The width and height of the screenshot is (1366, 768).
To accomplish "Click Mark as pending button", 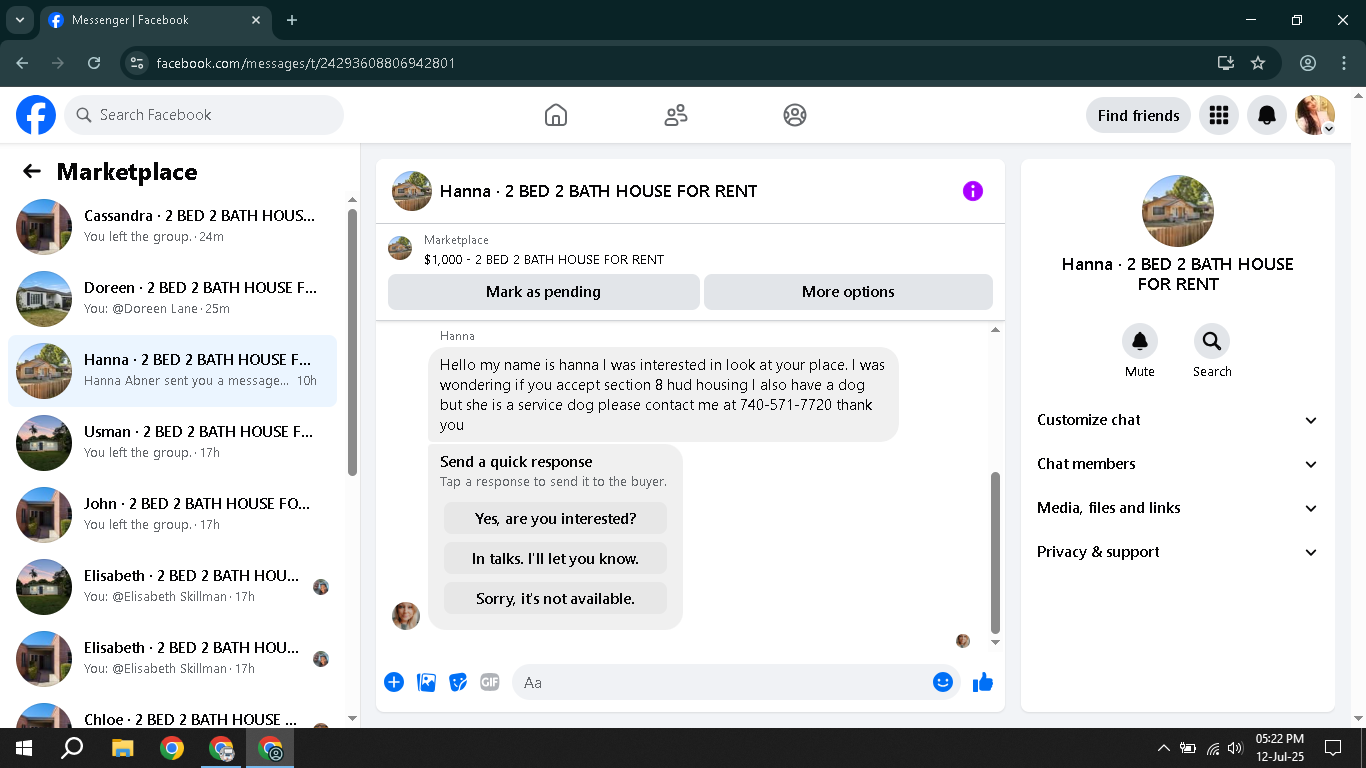I will tap(543, 292).
